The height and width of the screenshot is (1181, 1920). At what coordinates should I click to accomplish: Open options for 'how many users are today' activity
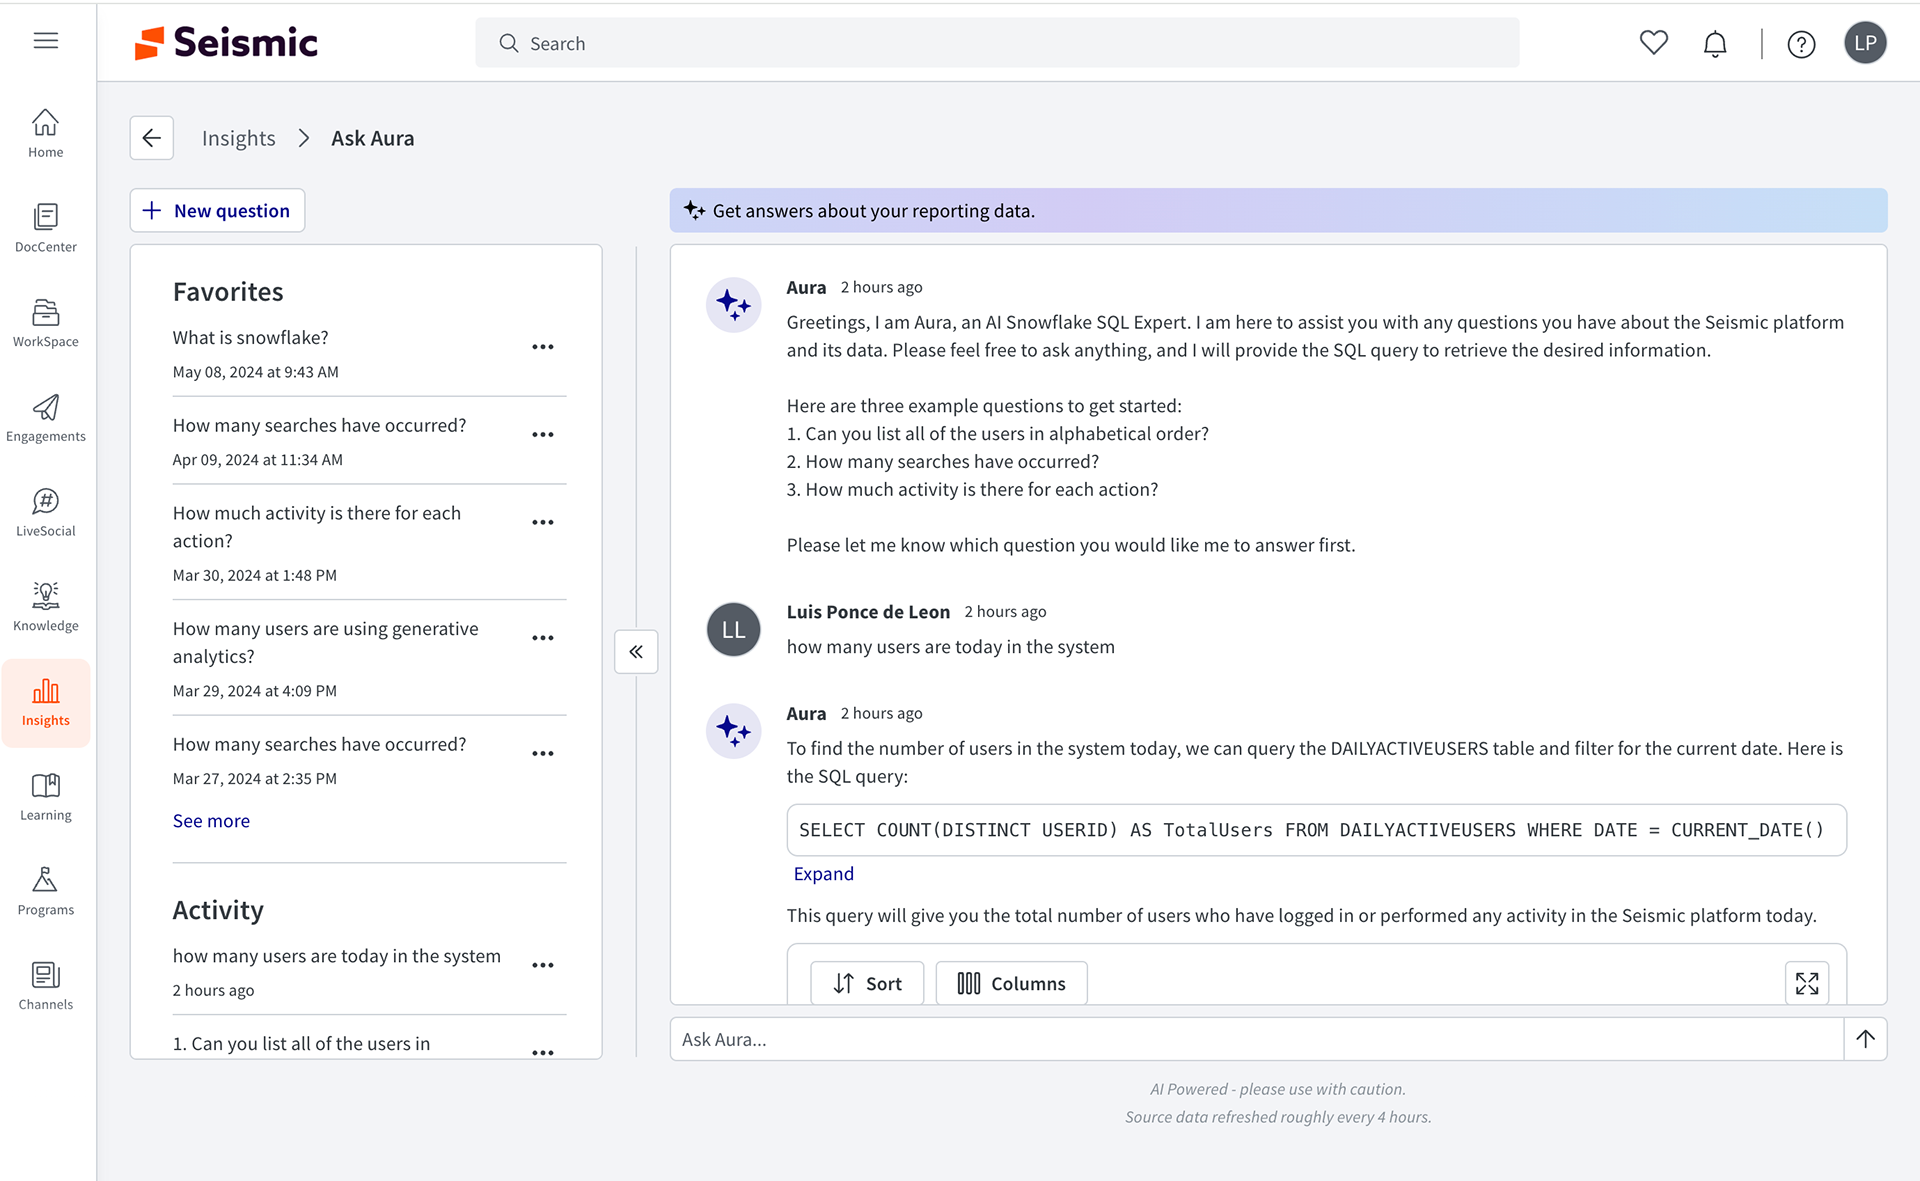pyautogui.click(x=543, y=966)
